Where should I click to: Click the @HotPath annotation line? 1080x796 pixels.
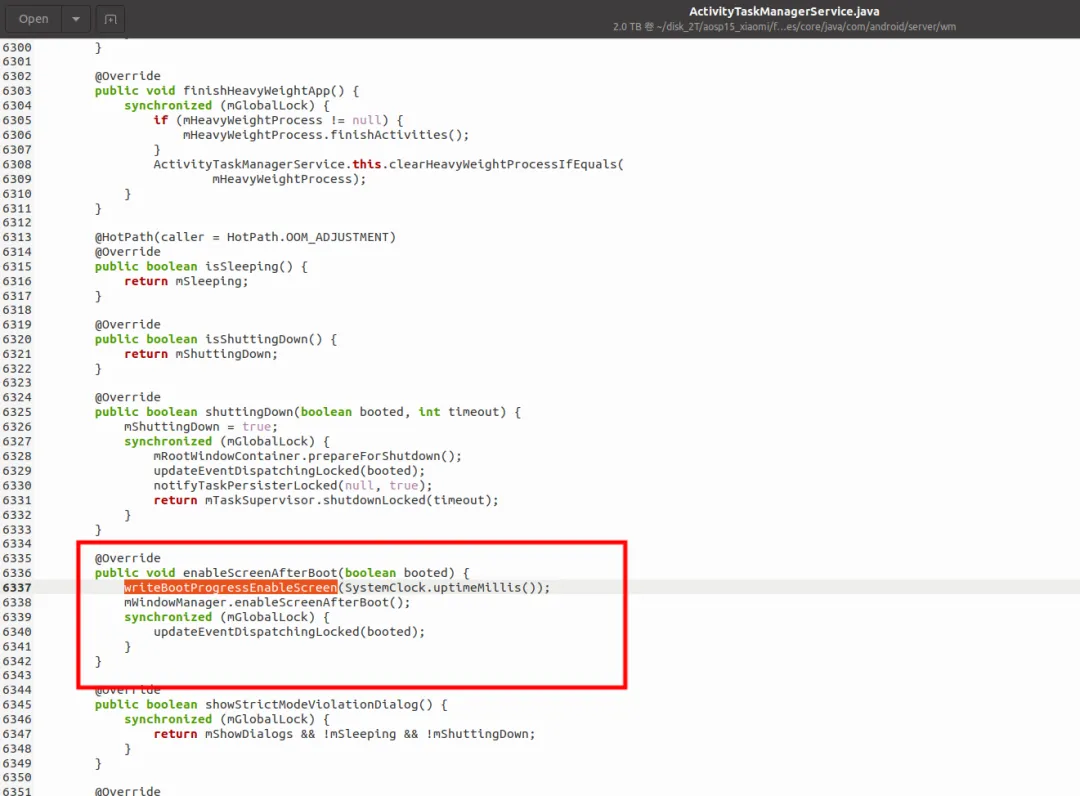tap(245, 237)
